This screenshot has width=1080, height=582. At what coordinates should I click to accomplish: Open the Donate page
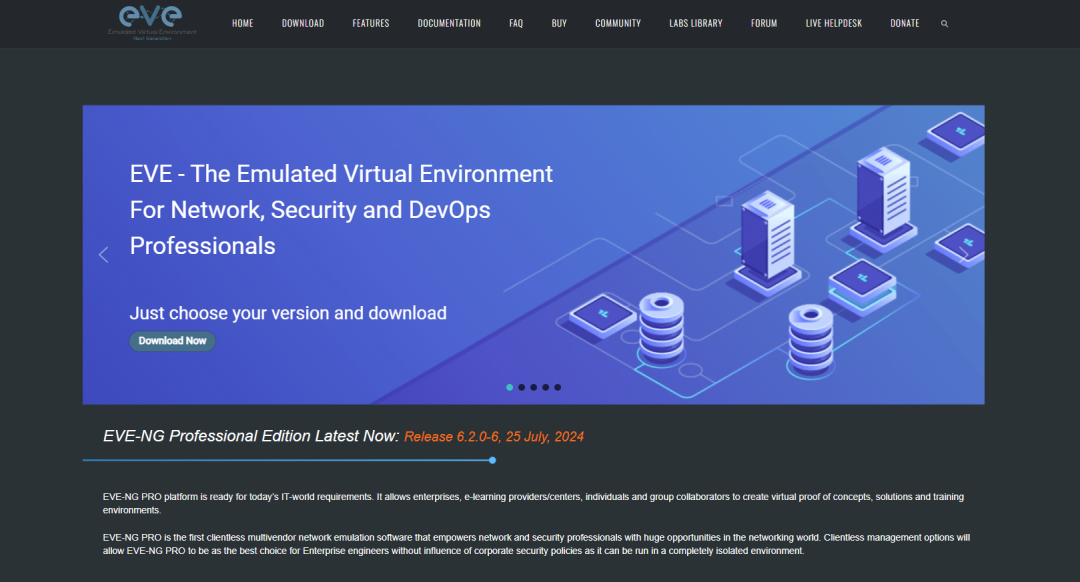point(904,23)
